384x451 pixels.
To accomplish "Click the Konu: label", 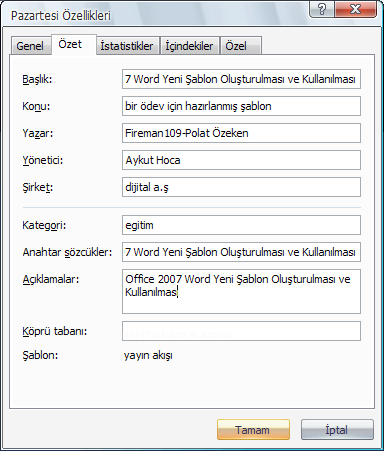I will [36, 106].
